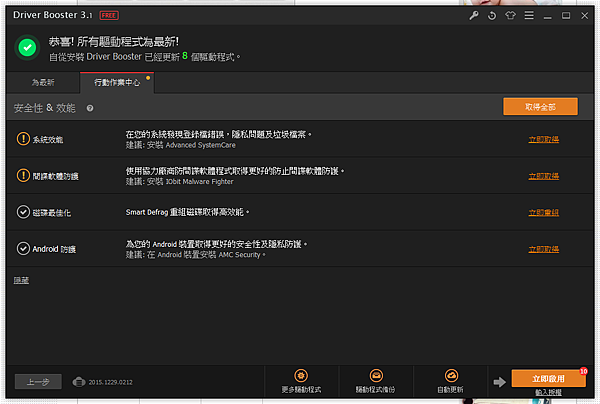Click the 輸入授權 enter license link
This screenshot has width=600, height=404.
(548, 392)
